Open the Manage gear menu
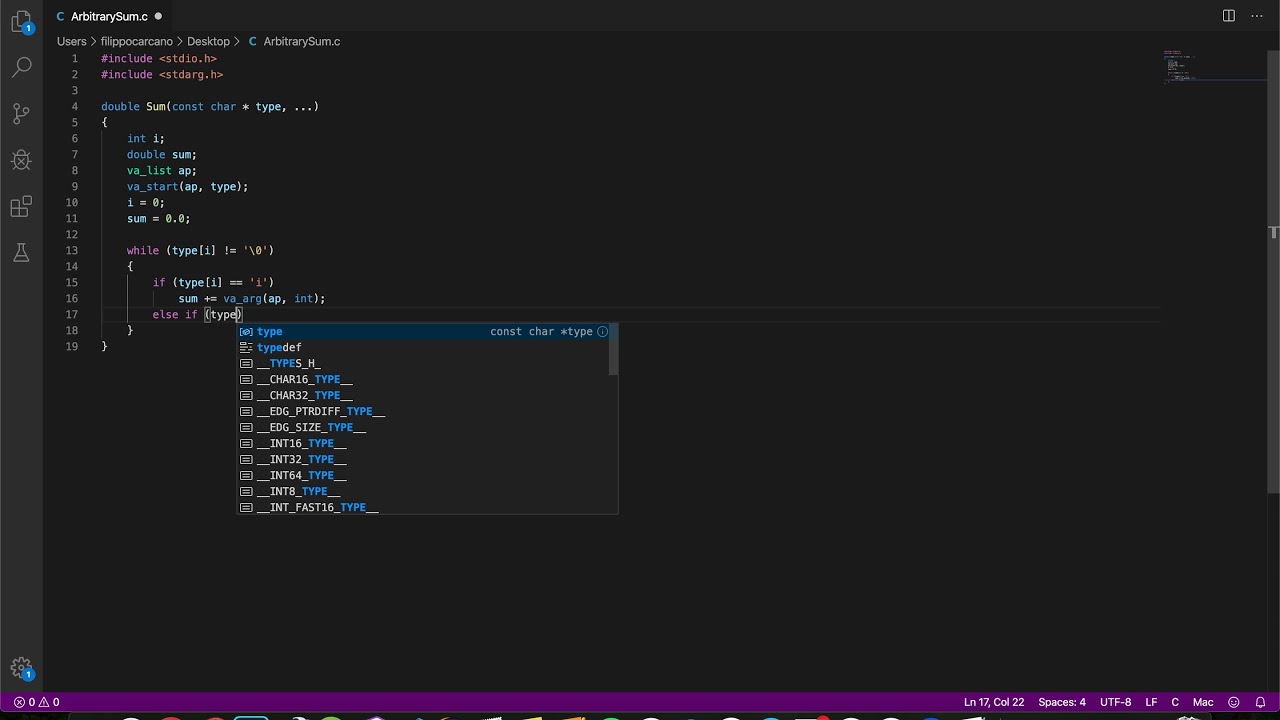The height and width of the screenshot is (720, 1280). click(21, 669)
